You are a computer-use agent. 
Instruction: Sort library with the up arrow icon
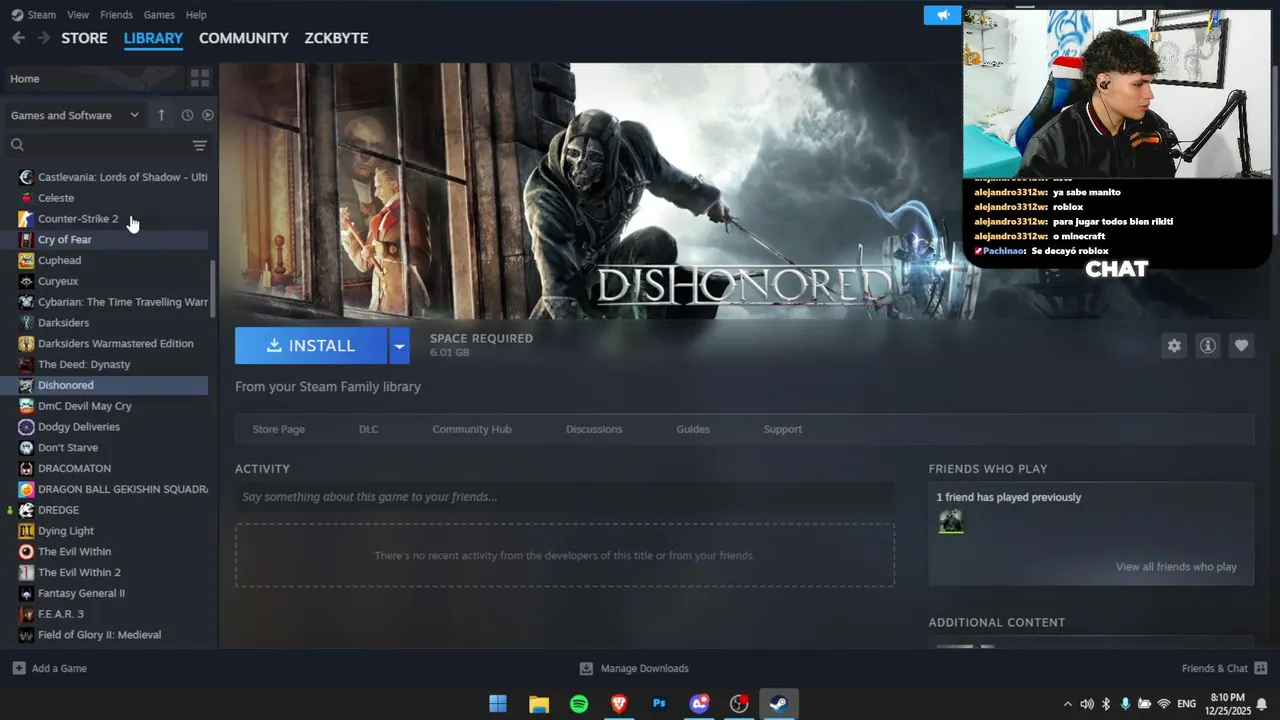click(x=161, y=115)
